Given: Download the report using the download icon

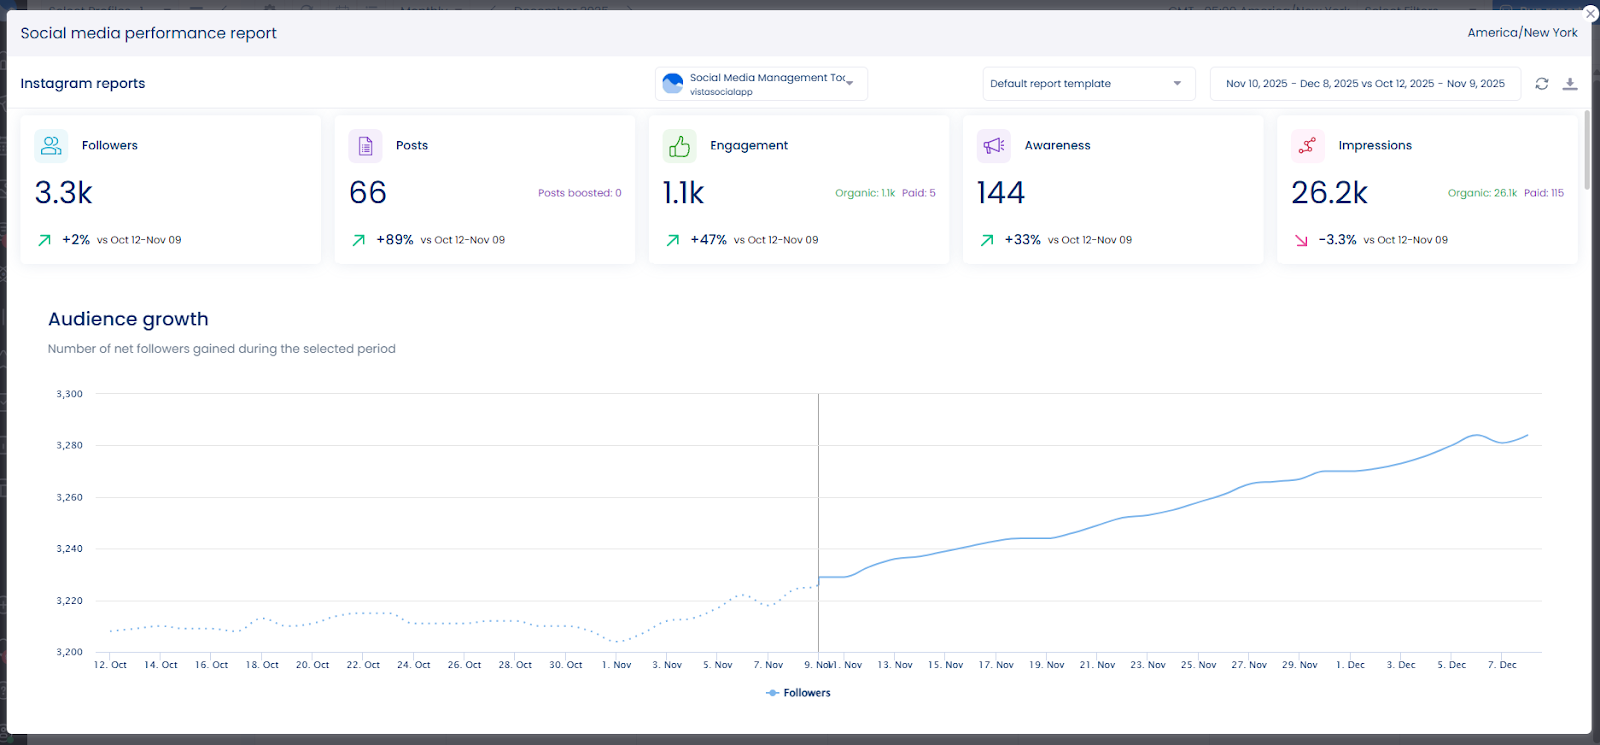Looking at the screenshot, I should tap(1570, 84).
